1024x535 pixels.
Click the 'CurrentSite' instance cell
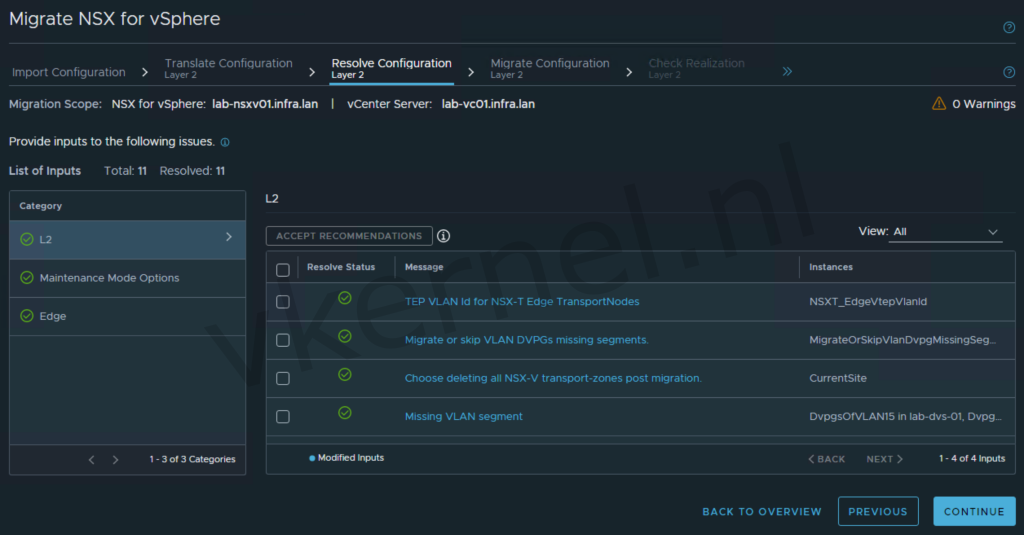[838, 378]
